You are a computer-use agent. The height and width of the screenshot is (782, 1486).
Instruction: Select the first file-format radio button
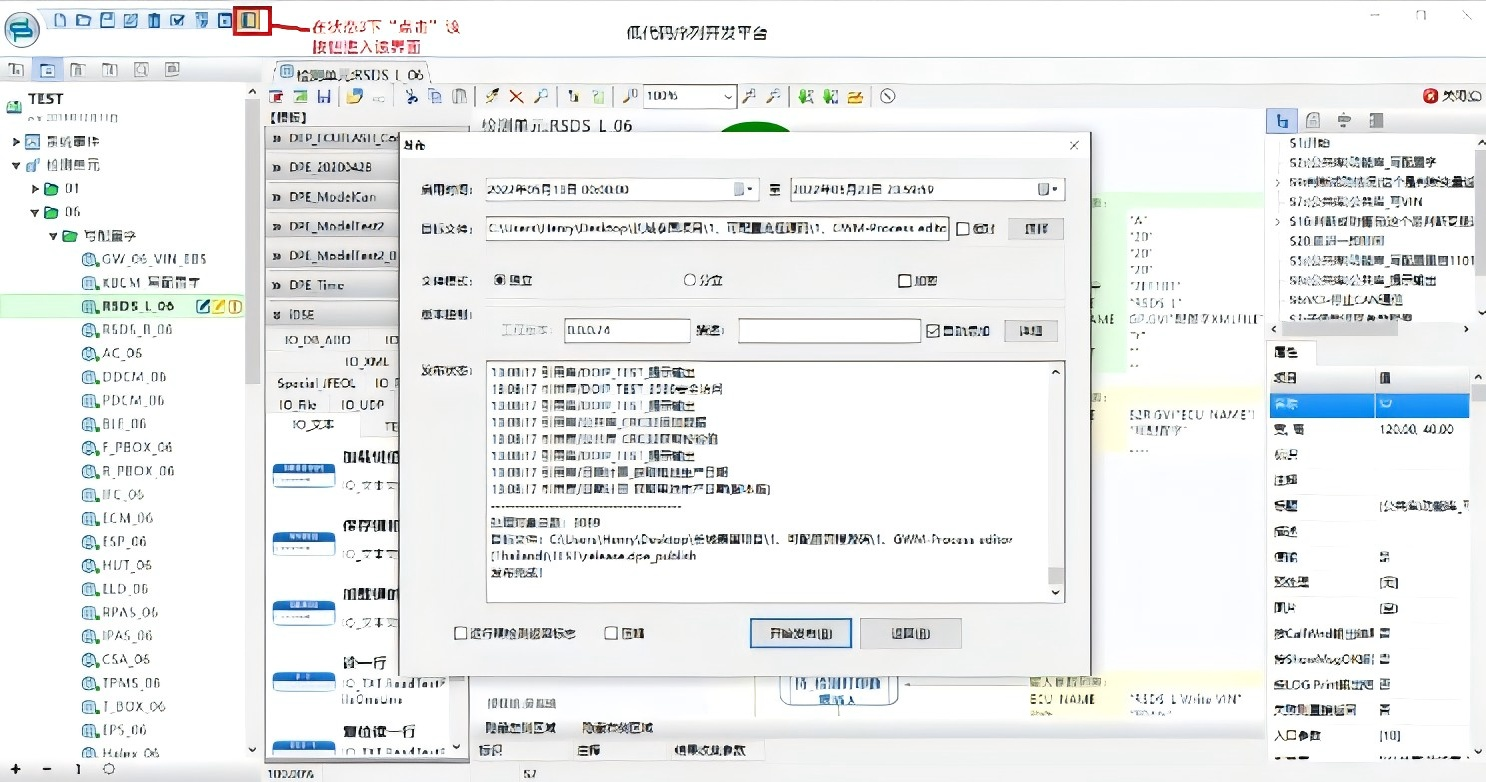coord(500,281)
